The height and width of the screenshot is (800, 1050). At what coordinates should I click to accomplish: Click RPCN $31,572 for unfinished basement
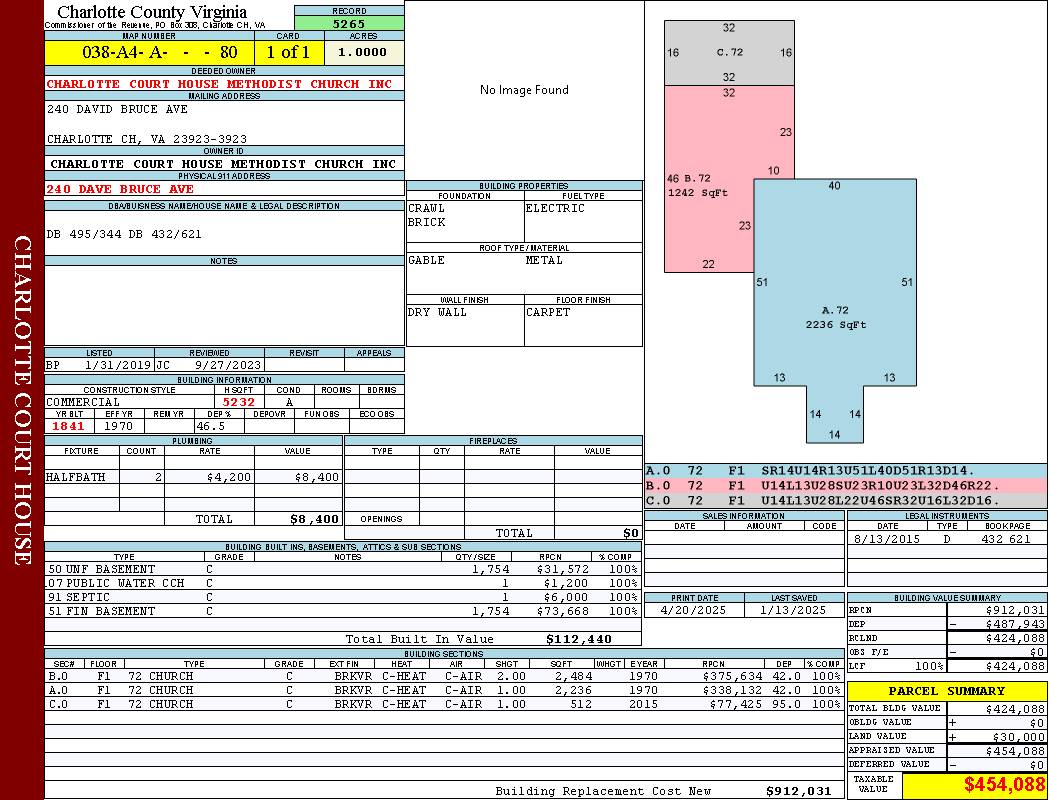[x=562, y=569]
